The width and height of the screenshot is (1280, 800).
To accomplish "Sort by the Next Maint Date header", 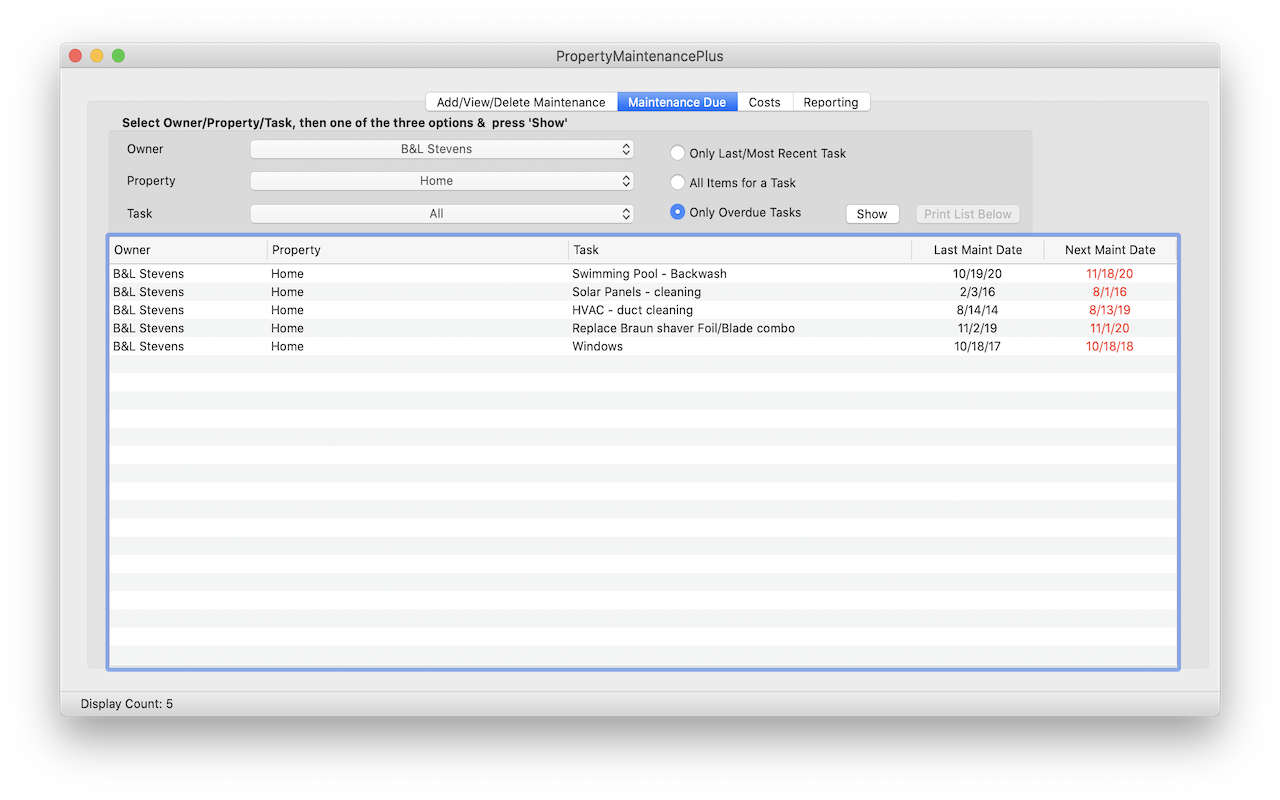I will 1109,250.
